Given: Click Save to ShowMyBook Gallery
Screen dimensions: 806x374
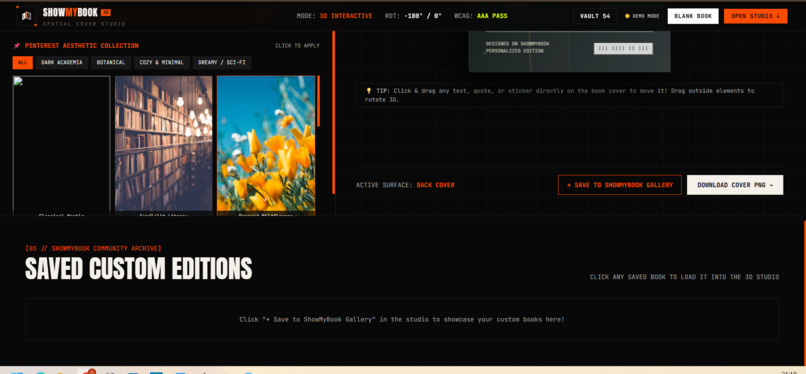Looking at the screenshot, I should (619, 185).
